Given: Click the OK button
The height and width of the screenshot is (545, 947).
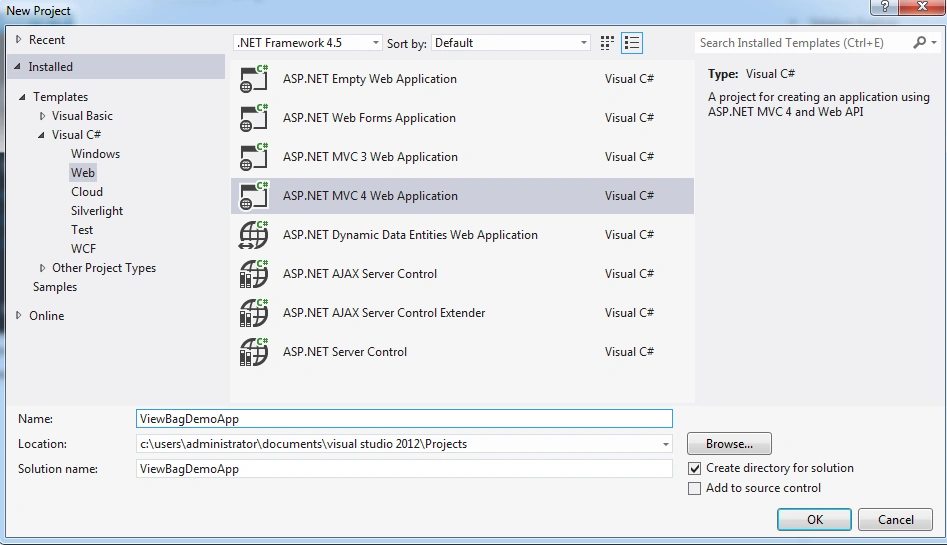Looking at the screenshot, I should (x=815, y=520).
